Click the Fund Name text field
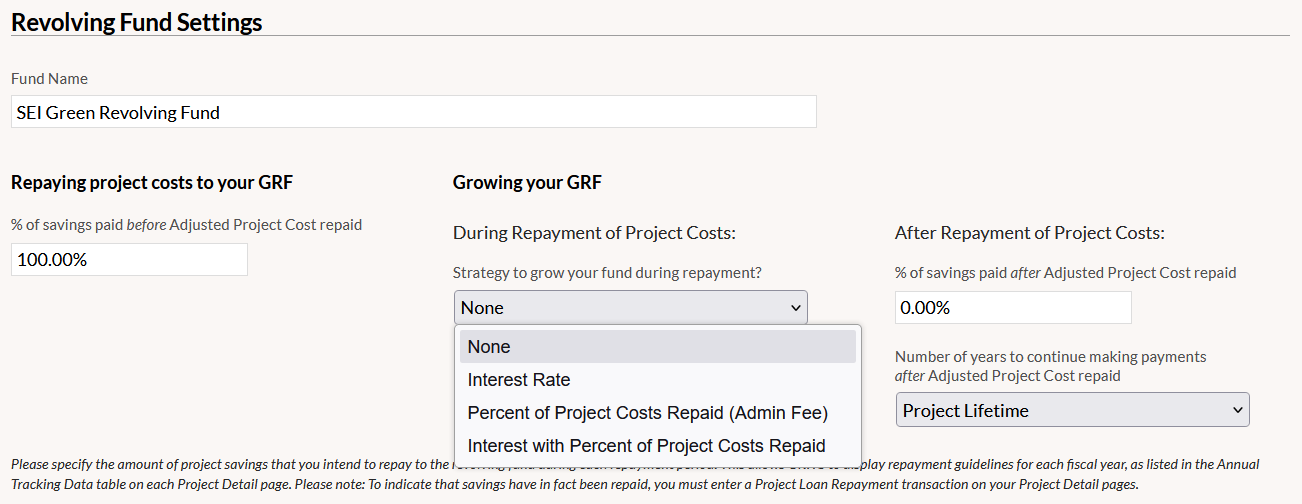Viewport: 1302px width, 504px height. pos(414,112)
